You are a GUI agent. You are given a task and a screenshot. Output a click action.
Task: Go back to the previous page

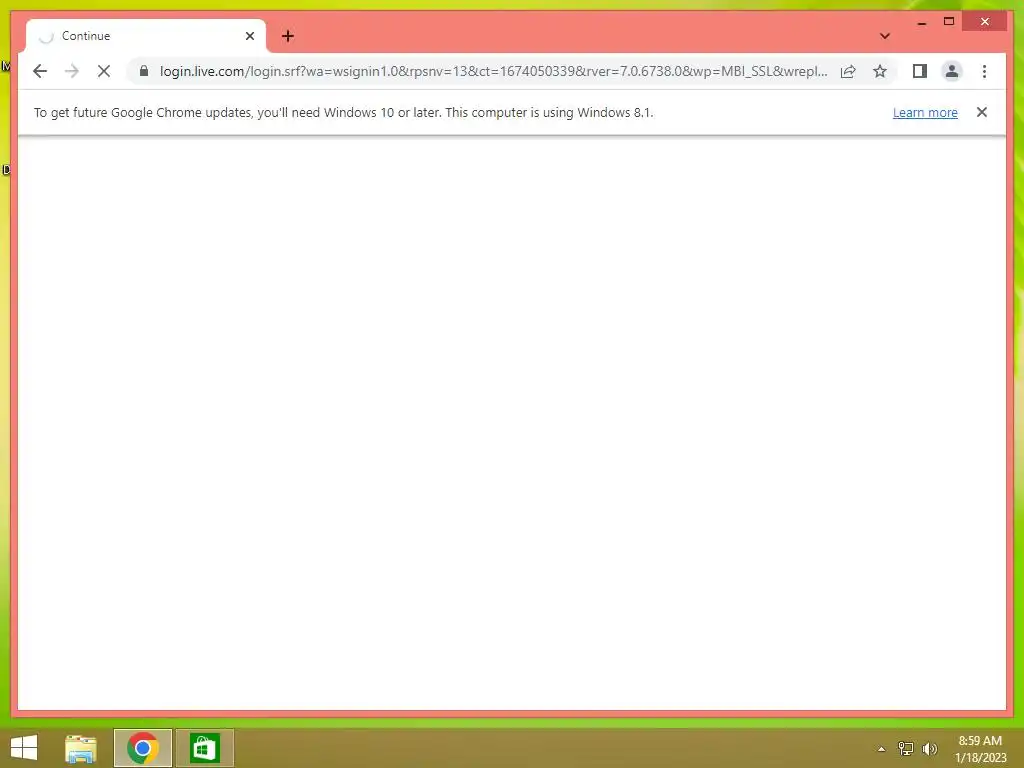click(40, 71)
